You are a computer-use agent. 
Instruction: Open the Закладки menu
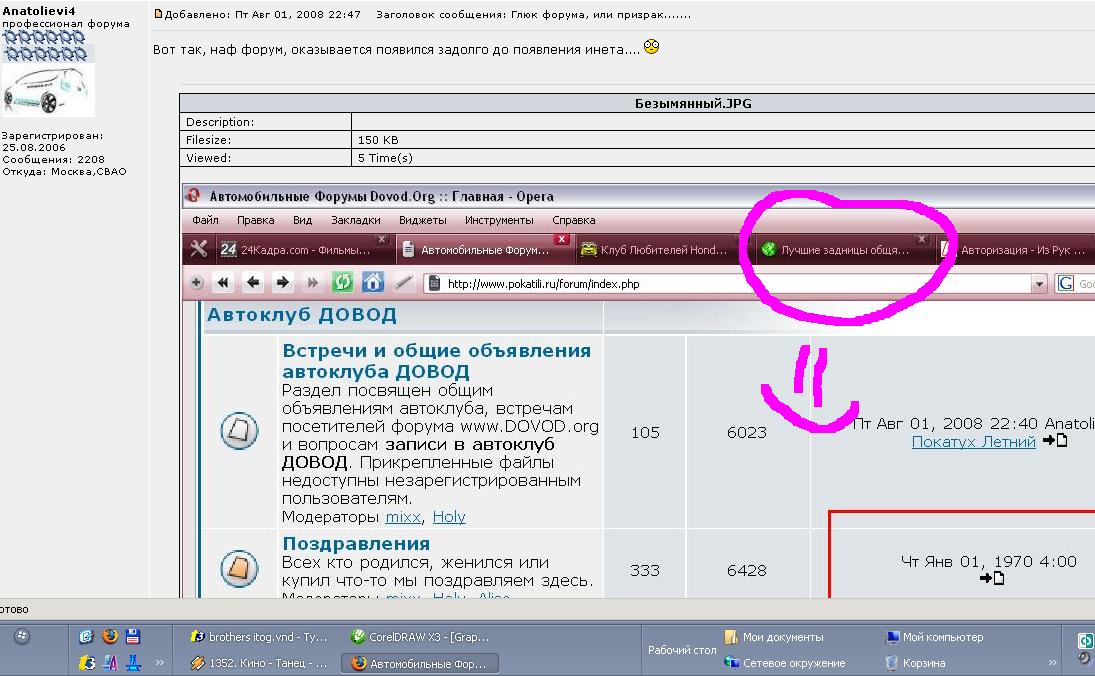pyautogui.click(x=355, y=220)
